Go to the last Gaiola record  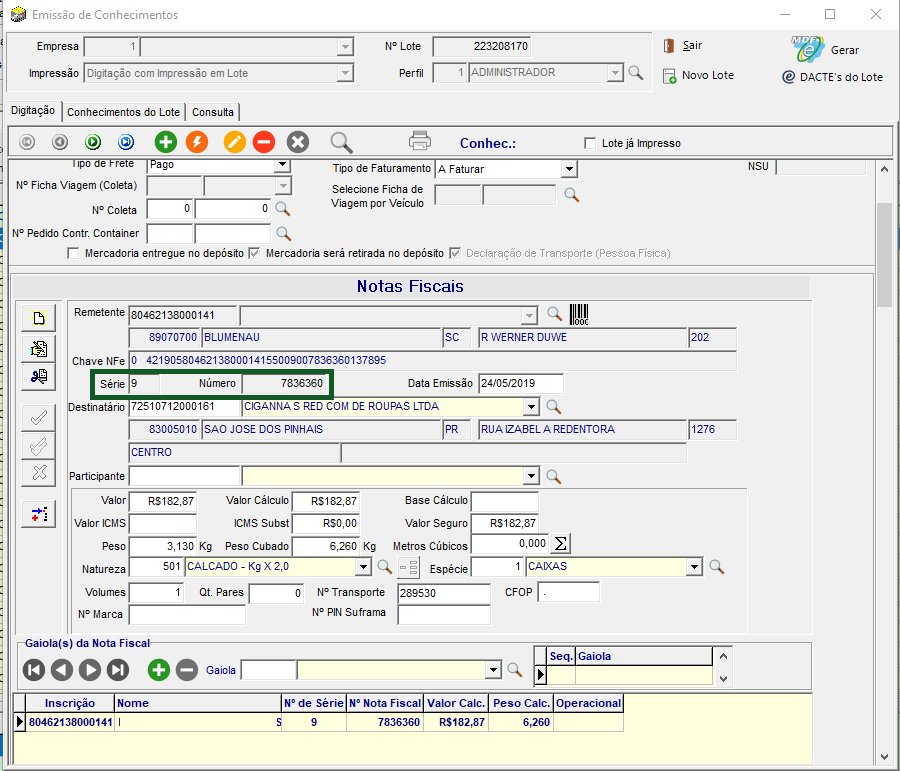118,670
